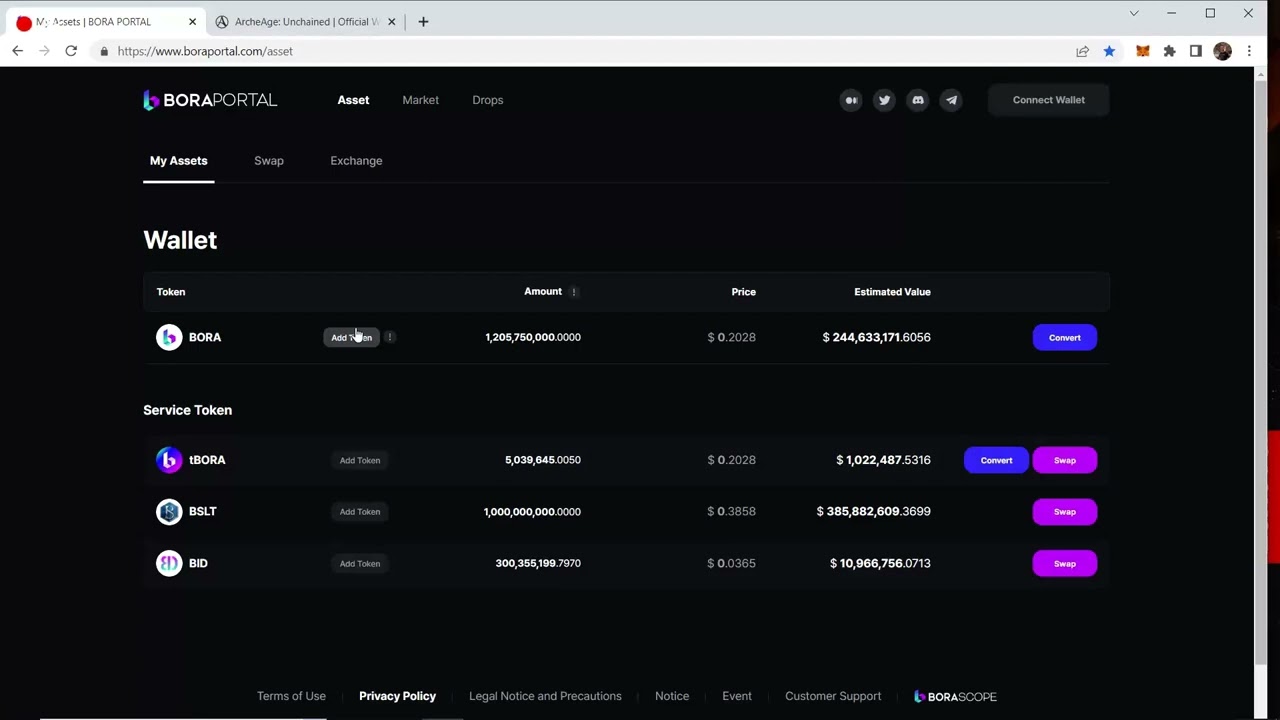Click the tBORA token icon
This screenshot has width=1280, height=720.
(x=169, y=460)
